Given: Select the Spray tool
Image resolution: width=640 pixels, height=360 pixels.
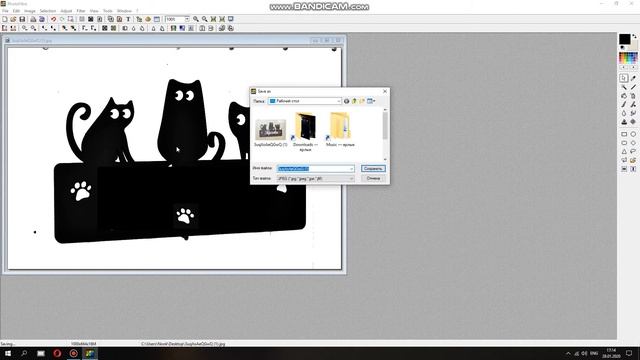Looking at the screenshot, I should click(x=633, y=96).
